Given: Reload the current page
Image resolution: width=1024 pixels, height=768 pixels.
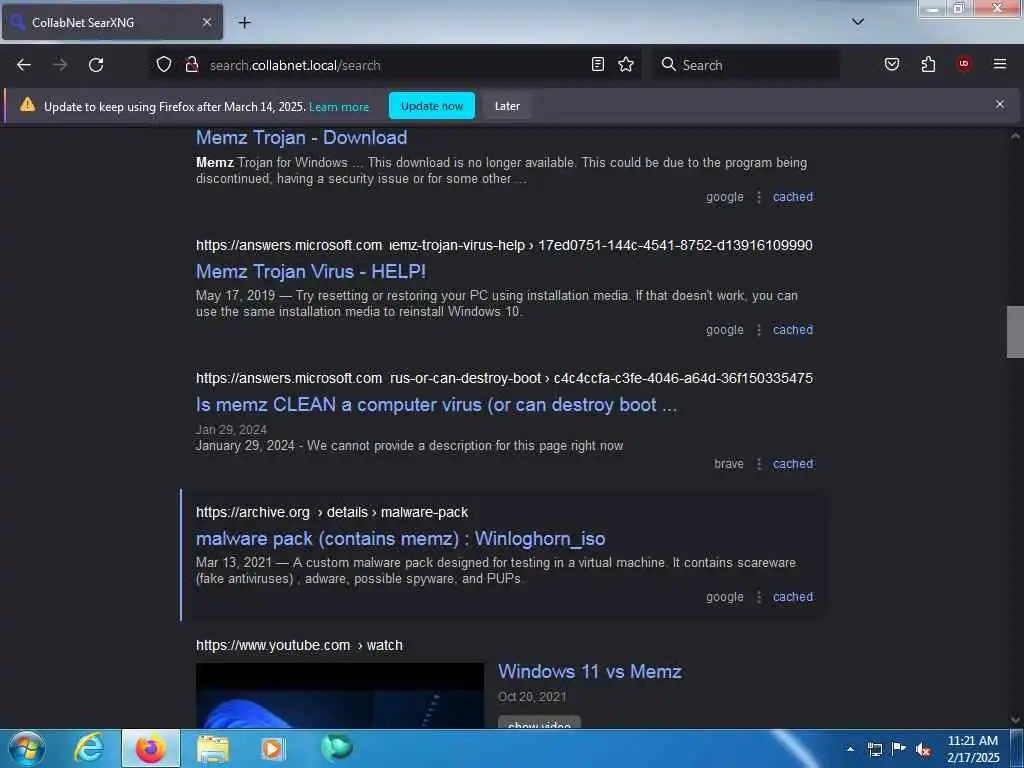Looking at the screenshot, I should coord(96,65).
